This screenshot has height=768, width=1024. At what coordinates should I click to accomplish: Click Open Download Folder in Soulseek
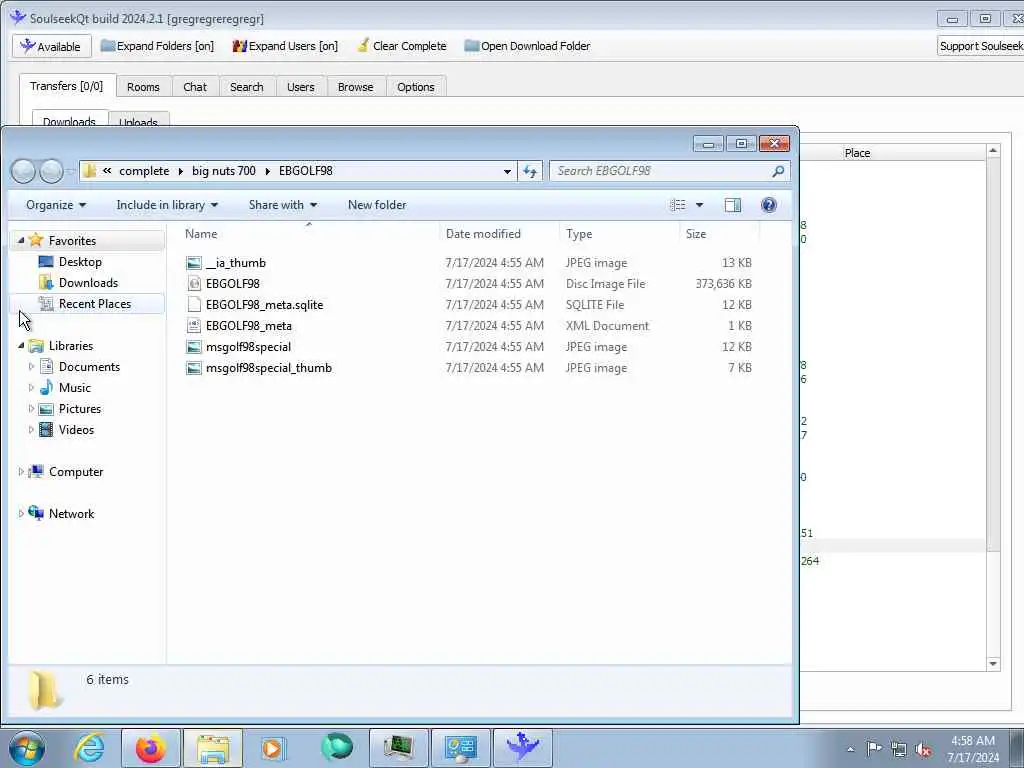tap(527, 46)
